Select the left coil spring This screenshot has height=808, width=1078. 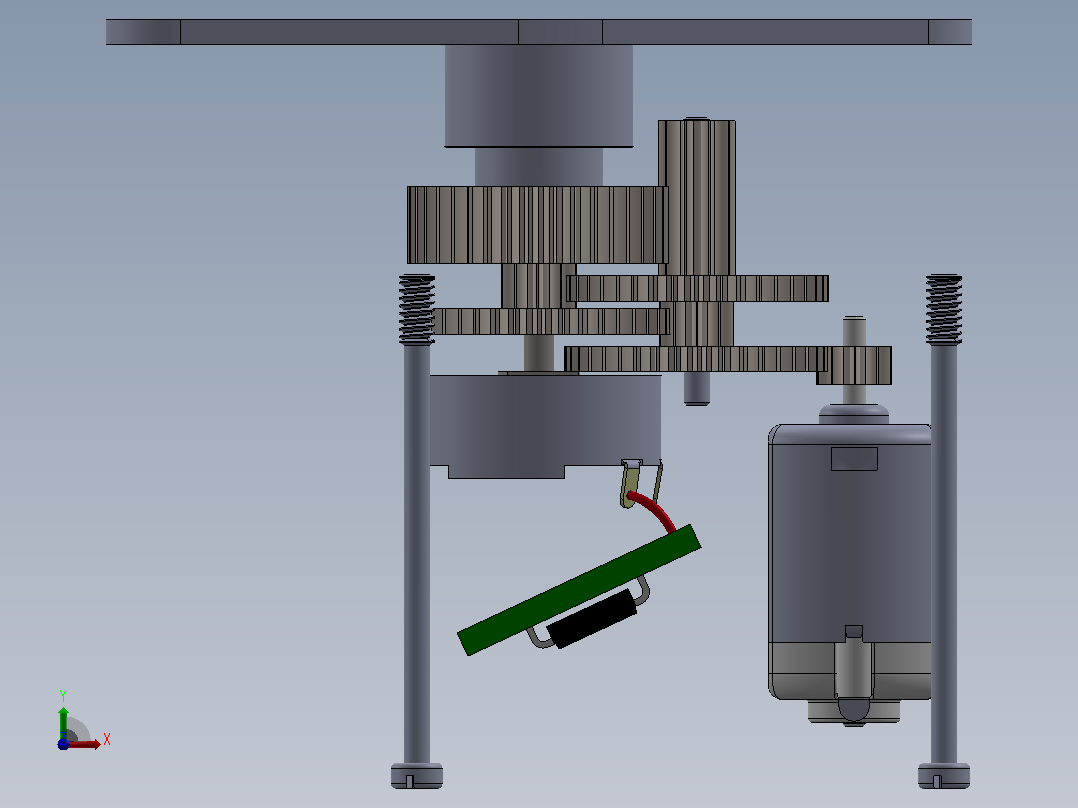417,309
